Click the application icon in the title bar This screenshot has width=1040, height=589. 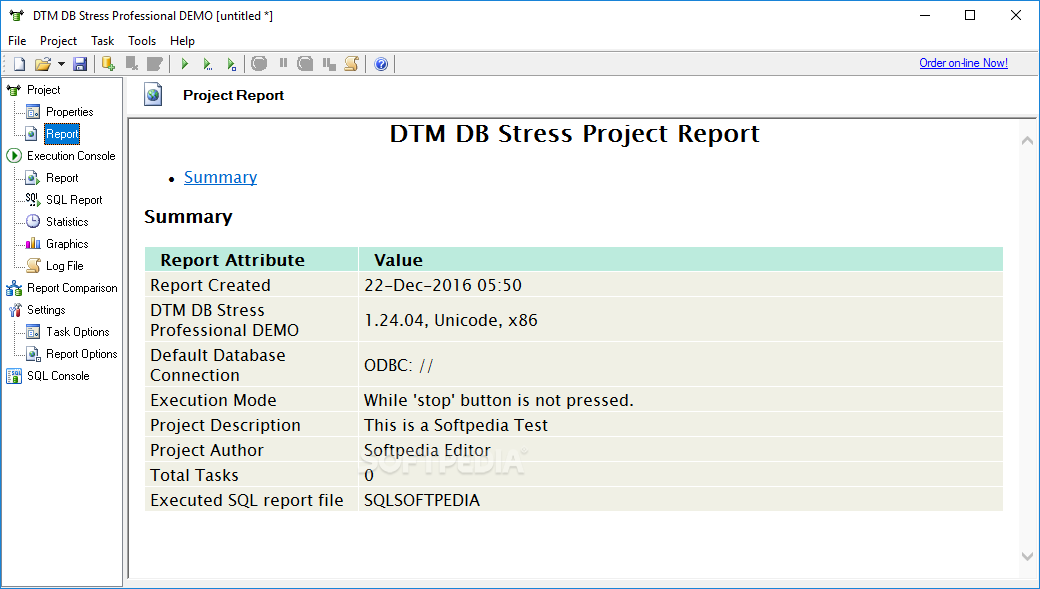tap(17, 15)
